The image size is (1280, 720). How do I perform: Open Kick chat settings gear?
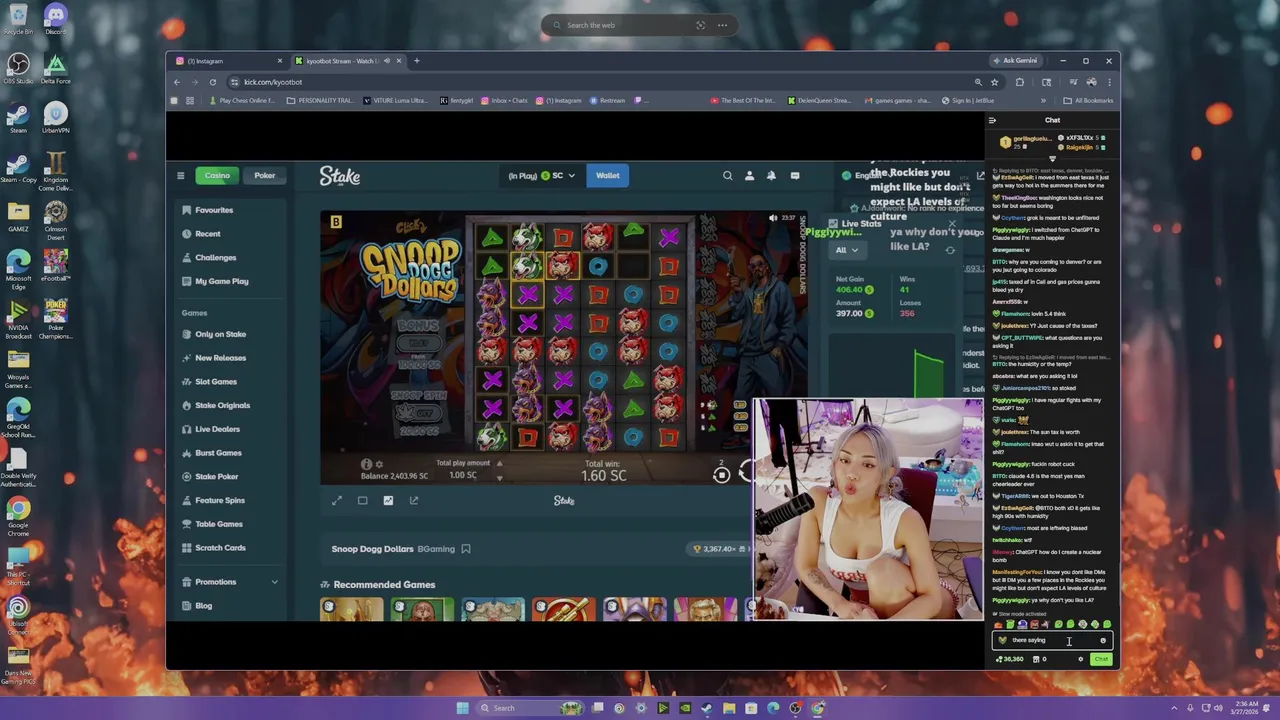pos(1081,659)
